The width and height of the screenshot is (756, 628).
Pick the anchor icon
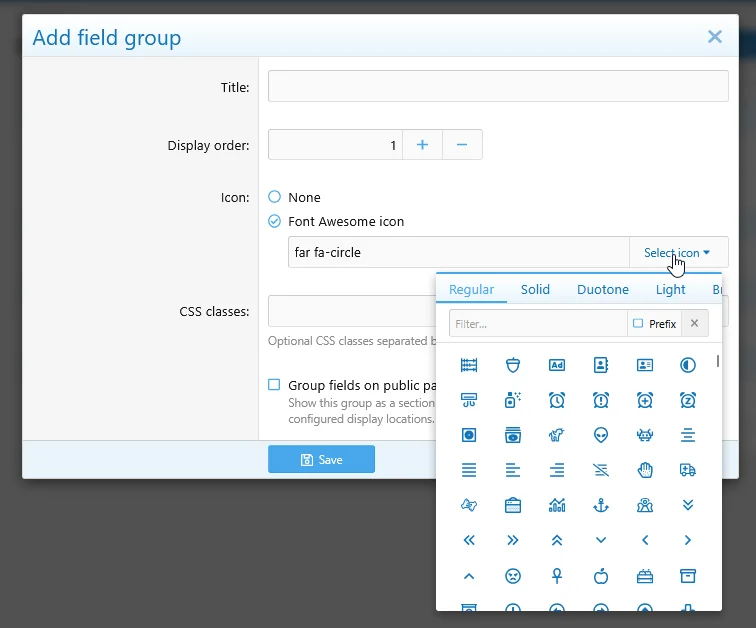tap(601, 505)
